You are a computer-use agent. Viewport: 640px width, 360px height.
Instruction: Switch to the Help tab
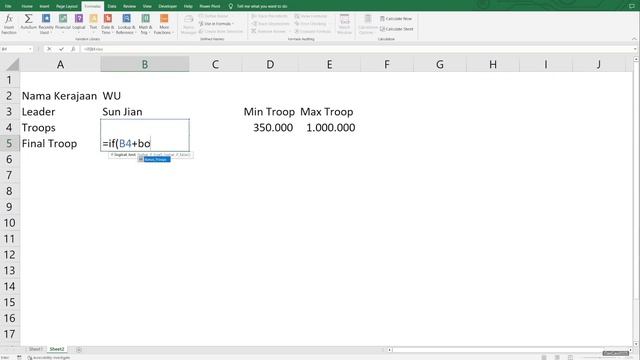[188, 6]
